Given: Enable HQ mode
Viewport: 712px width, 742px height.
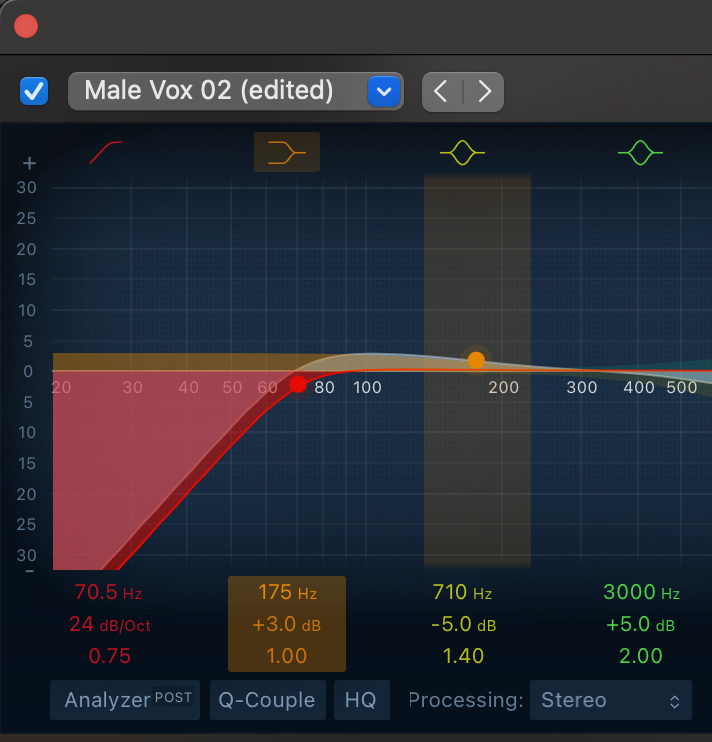Looking at the screenshot, I should click(x=361, y=700).
